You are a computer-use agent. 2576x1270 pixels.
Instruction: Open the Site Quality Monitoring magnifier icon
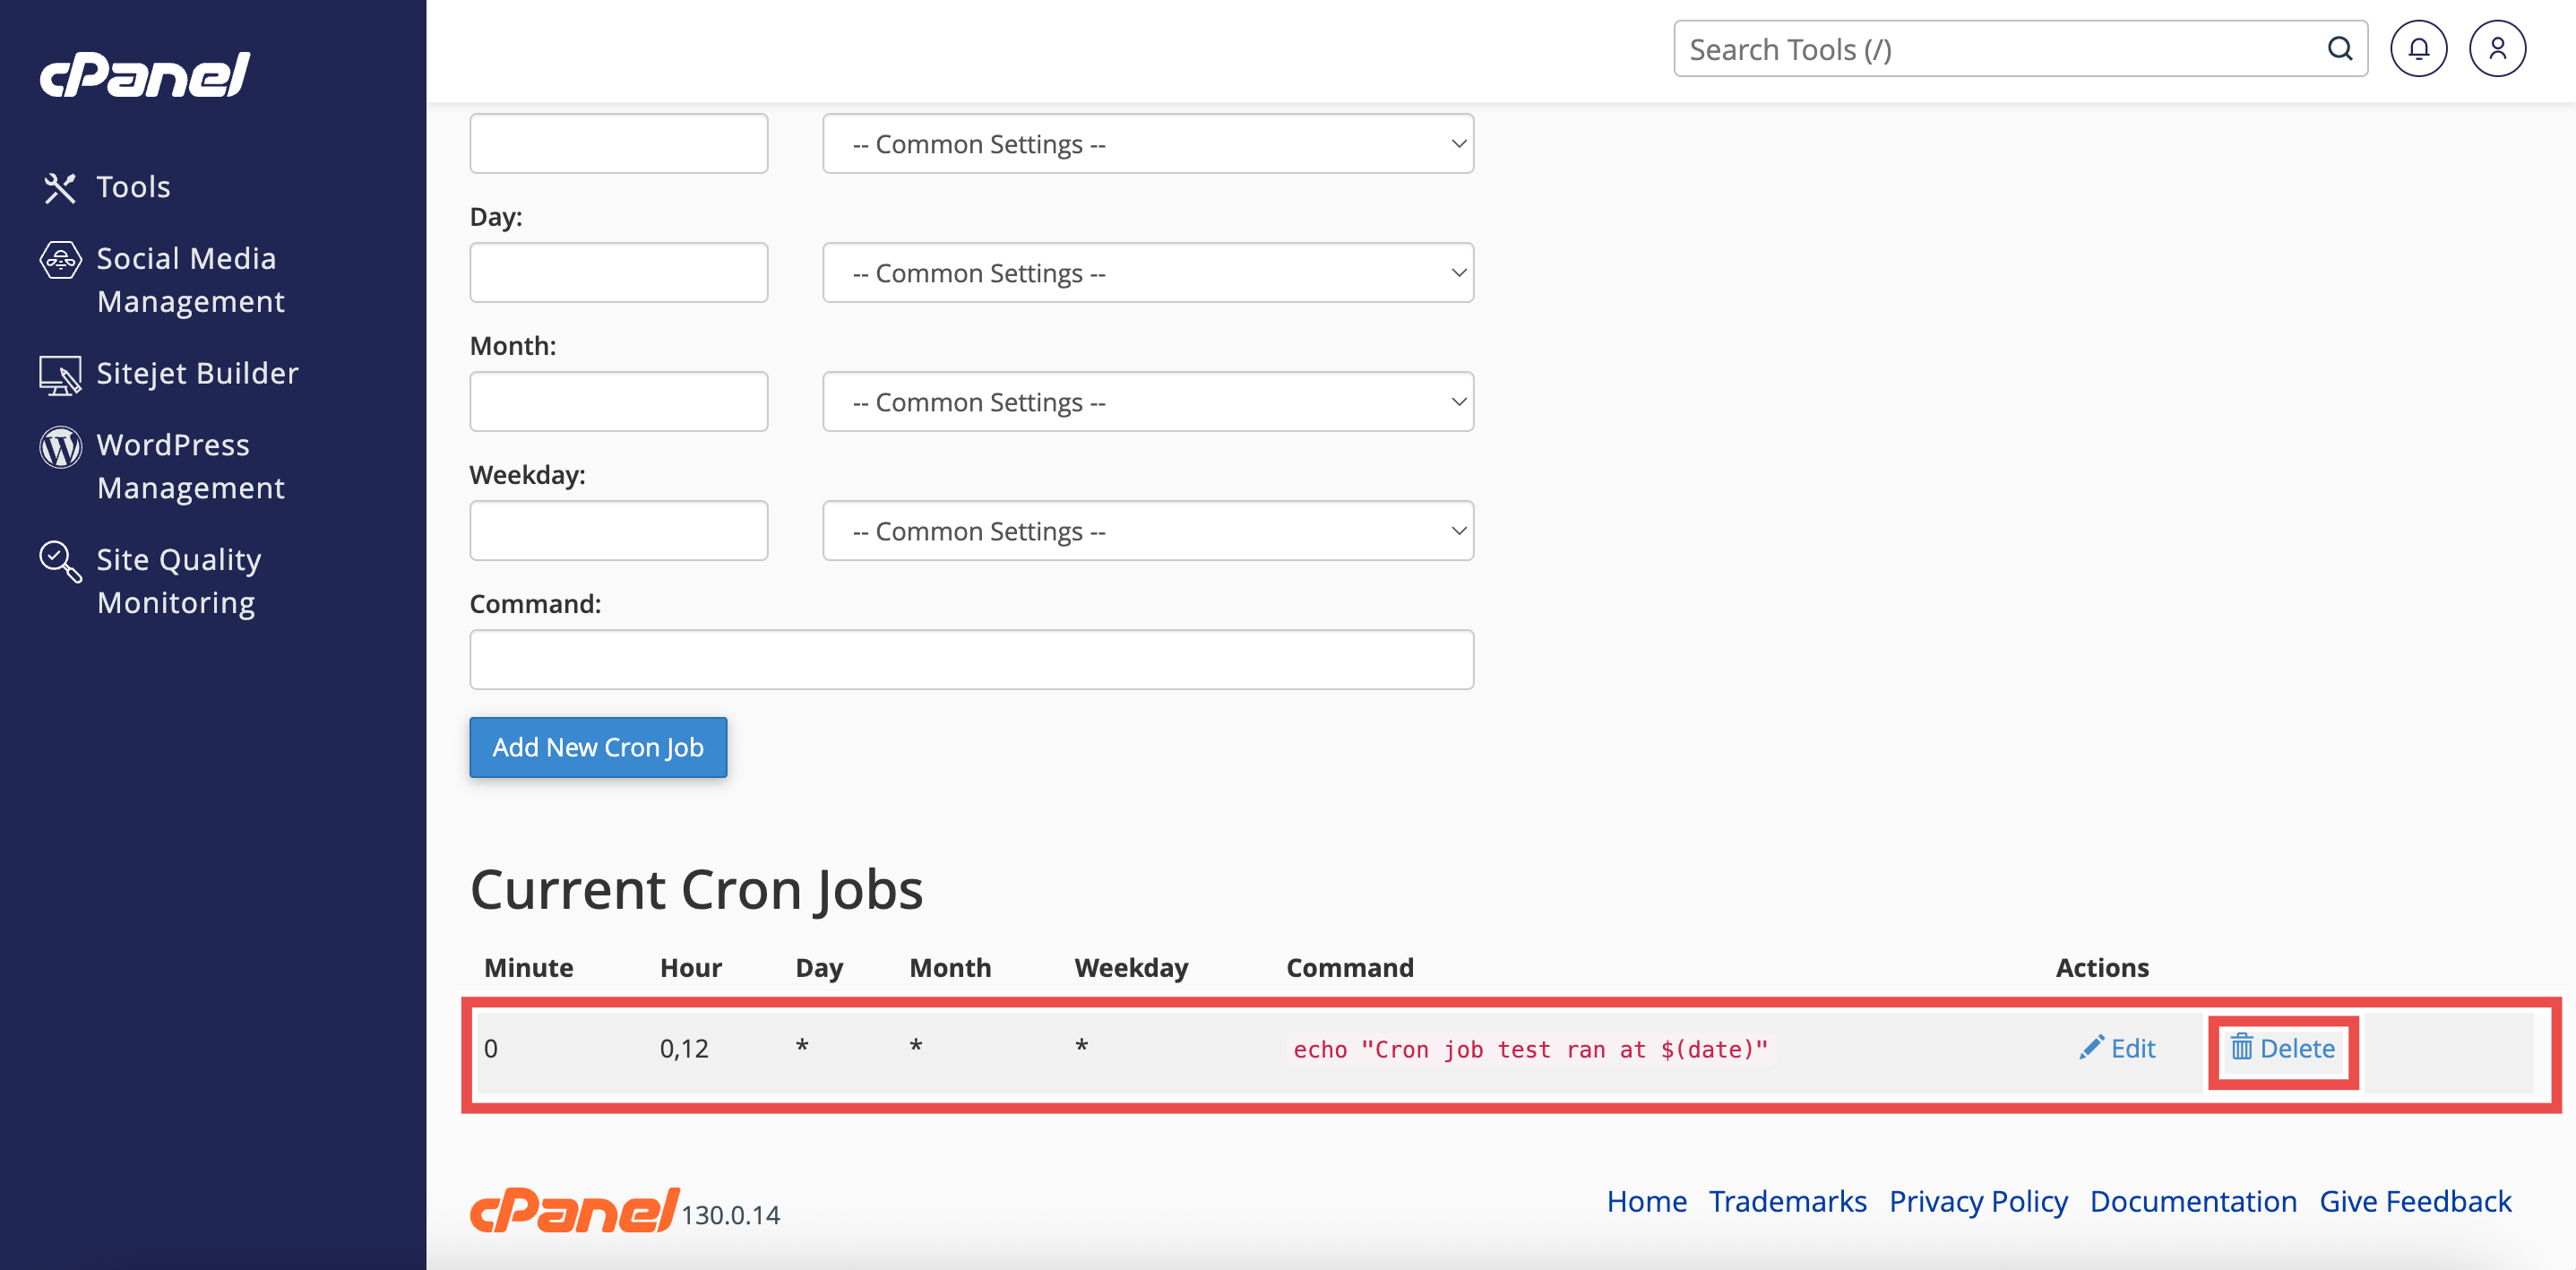[60, 561]
